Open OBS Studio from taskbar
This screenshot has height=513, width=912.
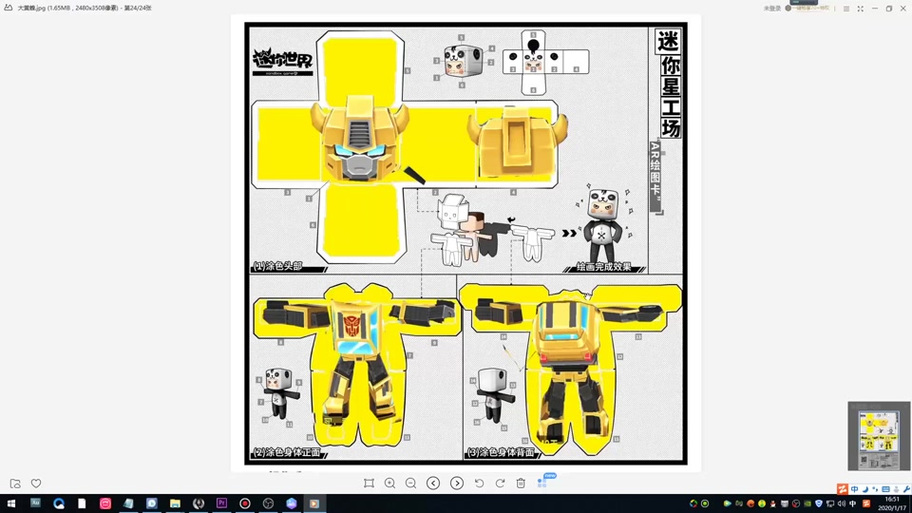(268, 504)
